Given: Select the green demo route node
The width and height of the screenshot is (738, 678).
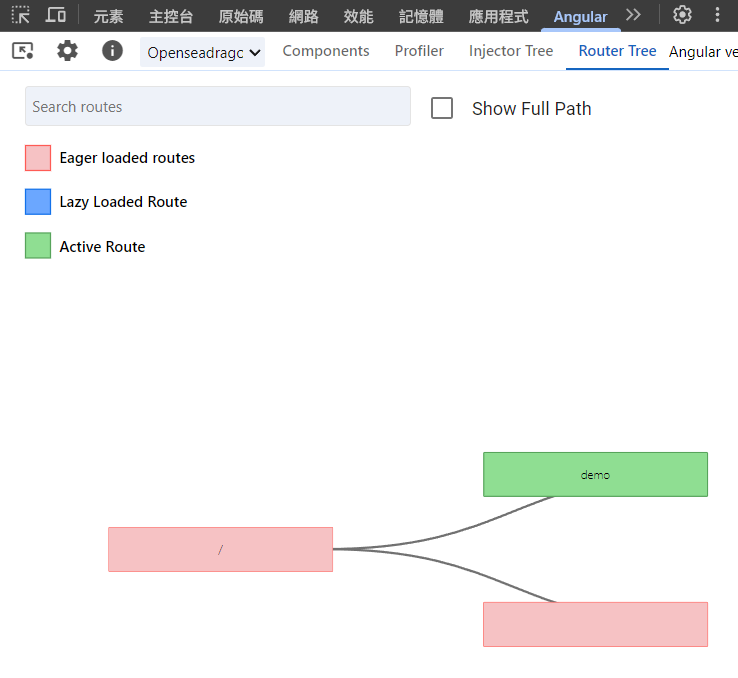Looking at the screenshot, I should [x=595, y=474].
